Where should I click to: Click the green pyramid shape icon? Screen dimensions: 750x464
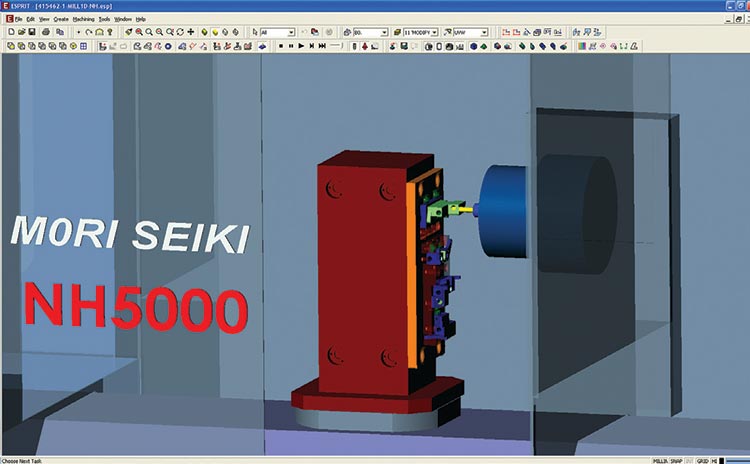(x=484, y=46)
